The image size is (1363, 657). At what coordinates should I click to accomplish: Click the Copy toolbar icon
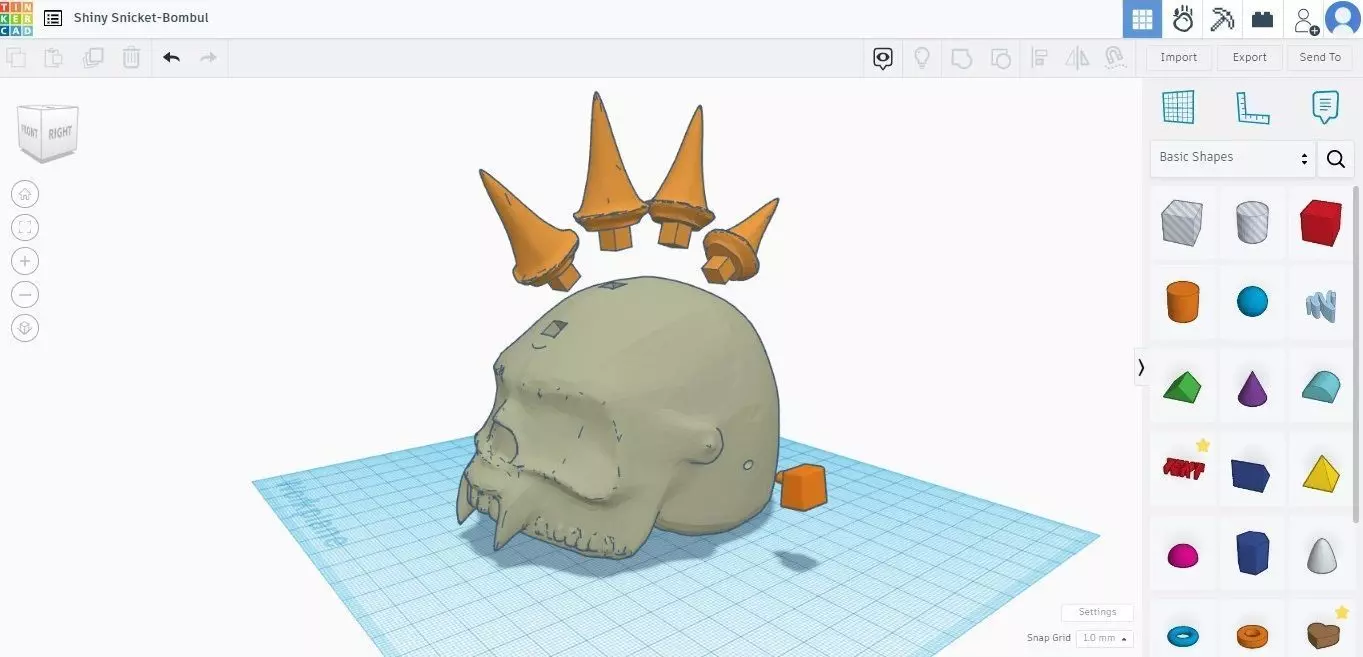click(x=16, y=58)
